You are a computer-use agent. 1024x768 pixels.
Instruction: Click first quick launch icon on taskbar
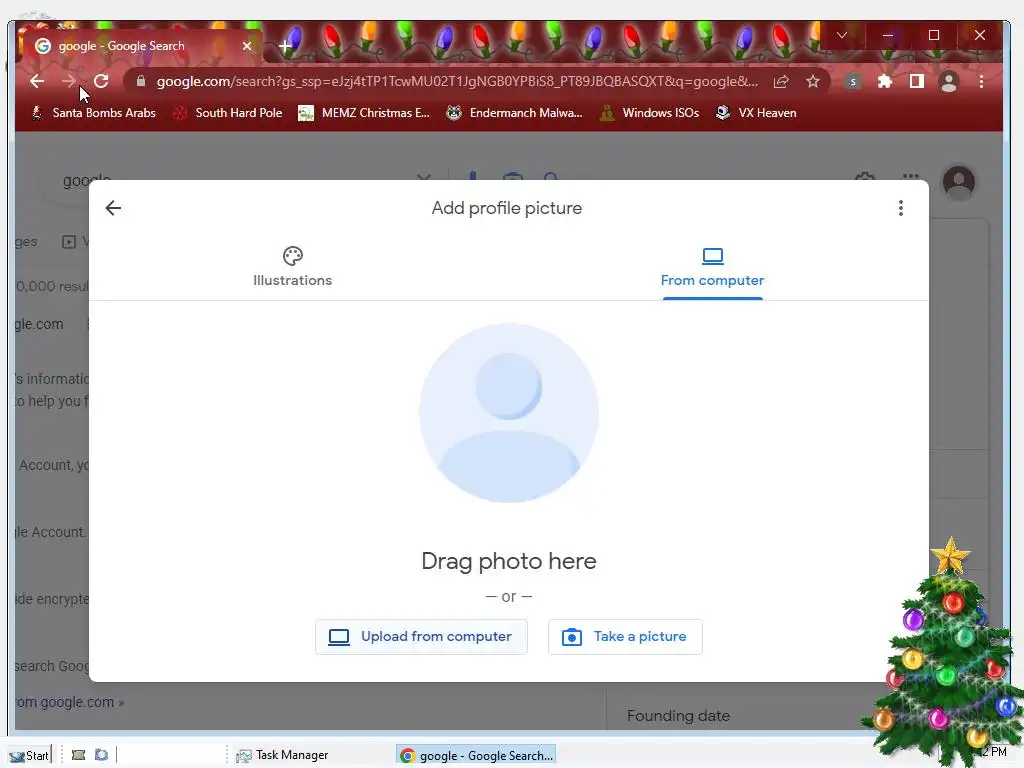(x=78, y=755)
